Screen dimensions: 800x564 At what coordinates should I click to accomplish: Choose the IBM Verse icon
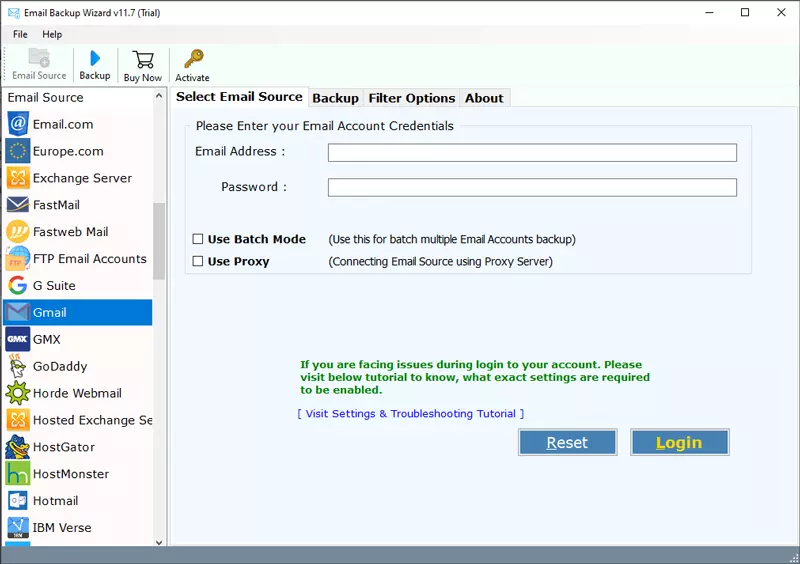click(x=18, y=527)
